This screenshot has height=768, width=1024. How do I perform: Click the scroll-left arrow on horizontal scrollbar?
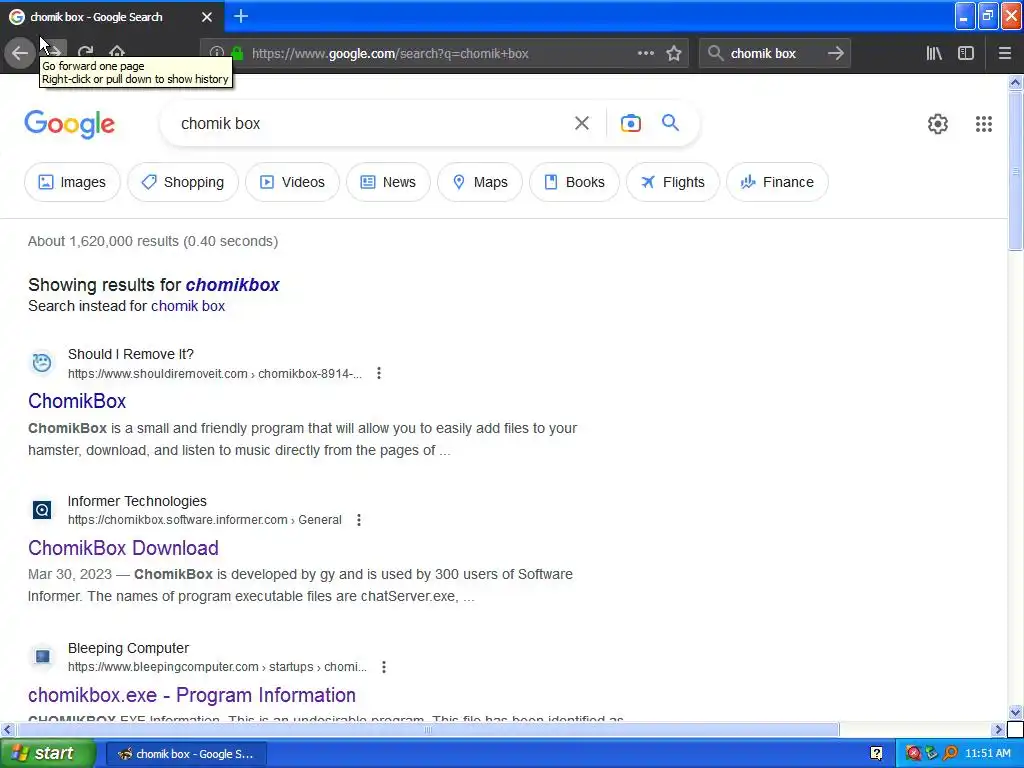coord(7,729)
